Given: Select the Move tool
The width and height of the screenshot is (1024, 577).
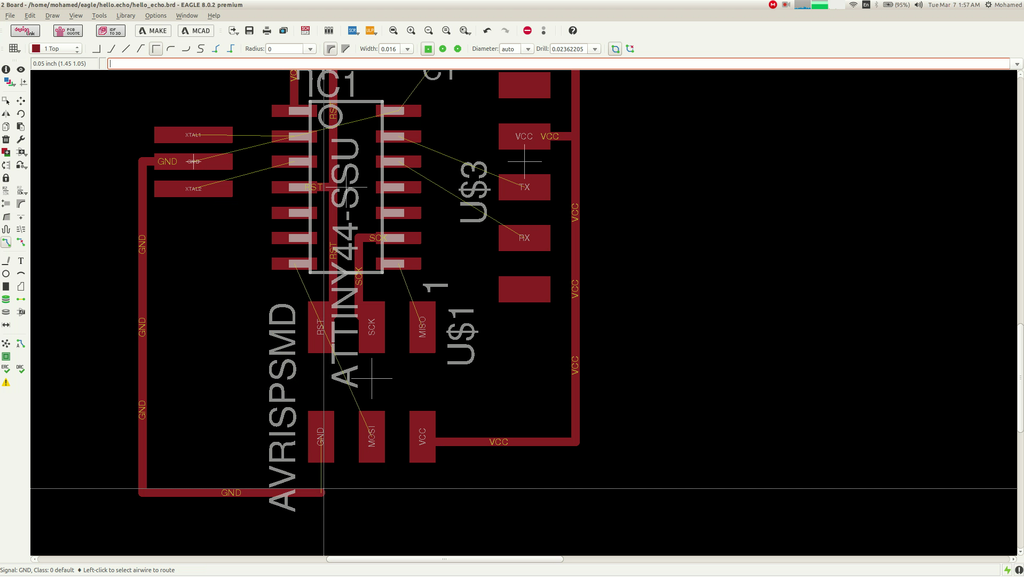Looking at the screenshot, I should point(21,101).
